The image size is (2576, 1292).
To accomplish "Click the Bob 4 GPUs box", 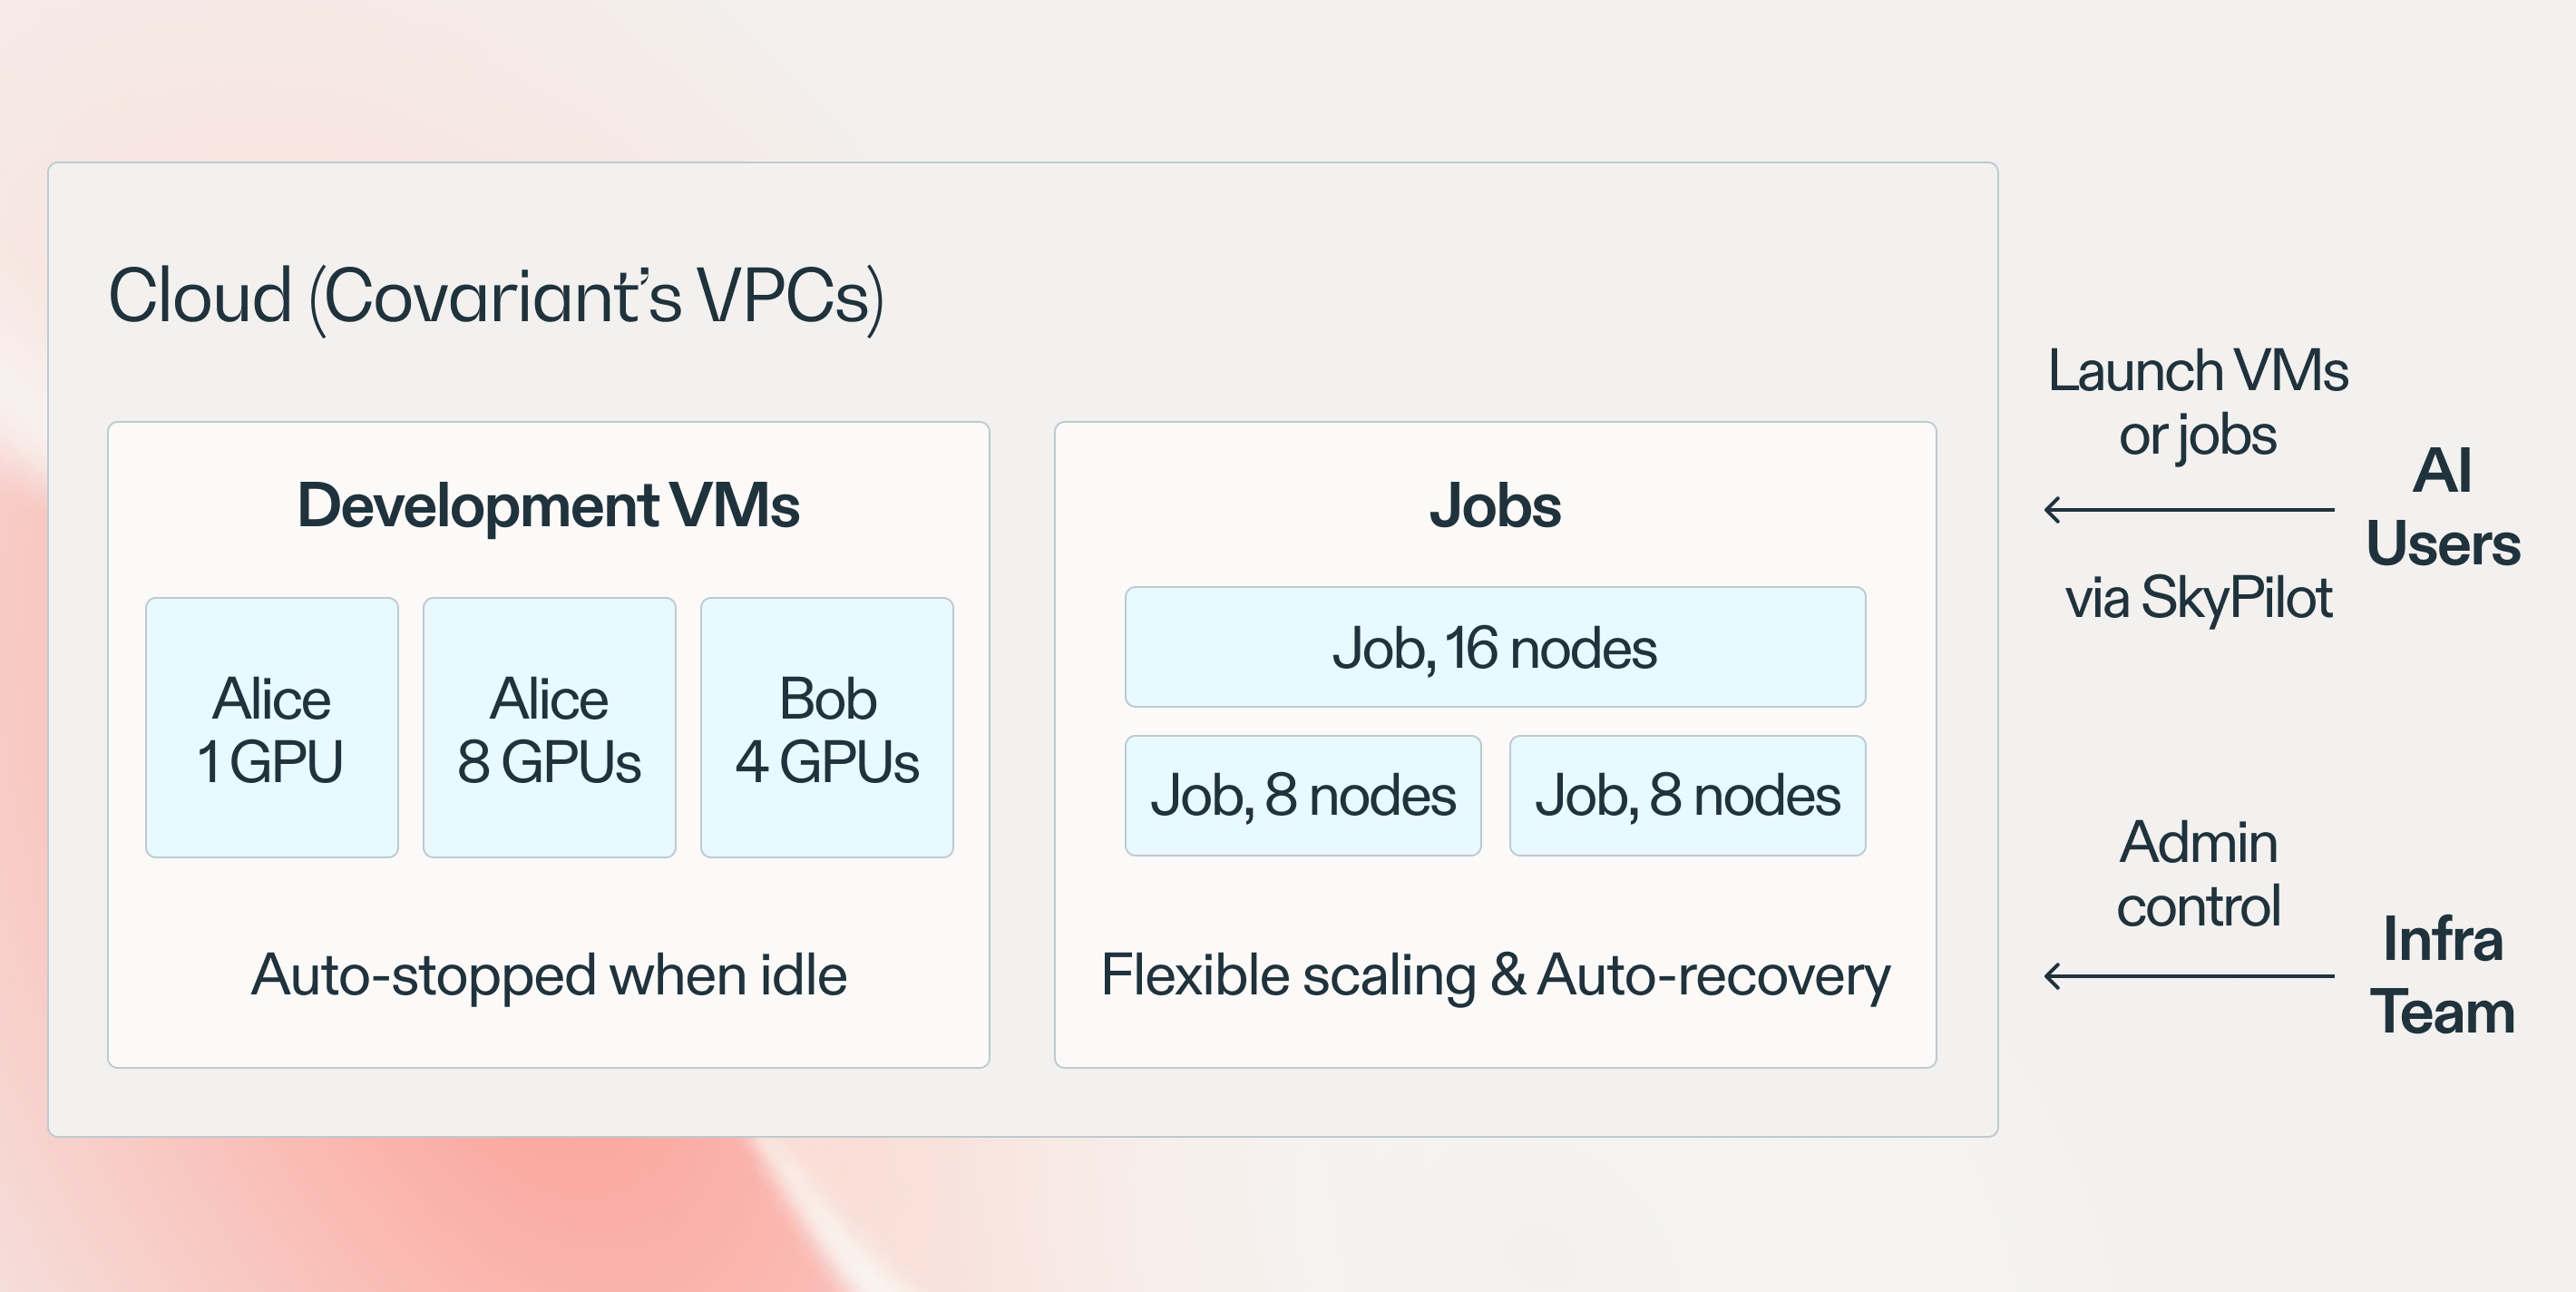I will (x=827, y=727).
